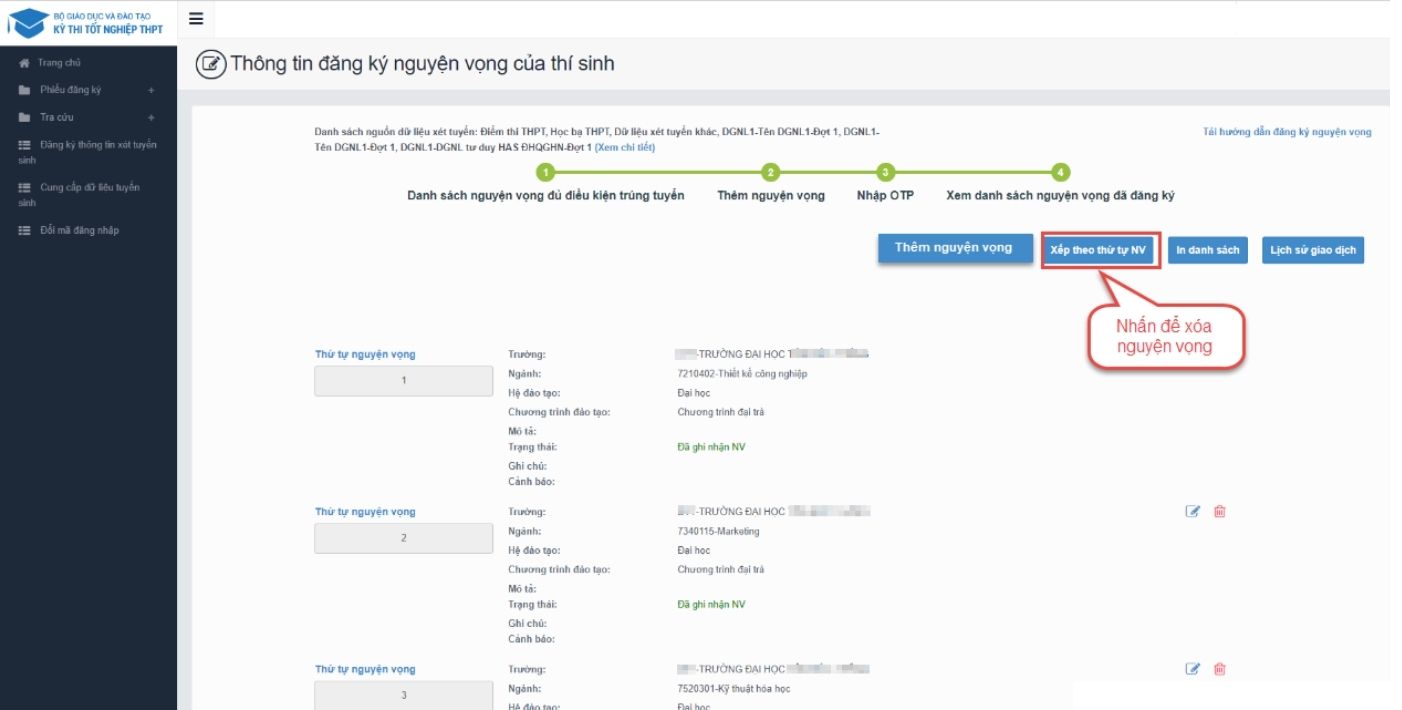
Task: Open Đổi mã đăng nhập menu item
Action: click(78, 230)
